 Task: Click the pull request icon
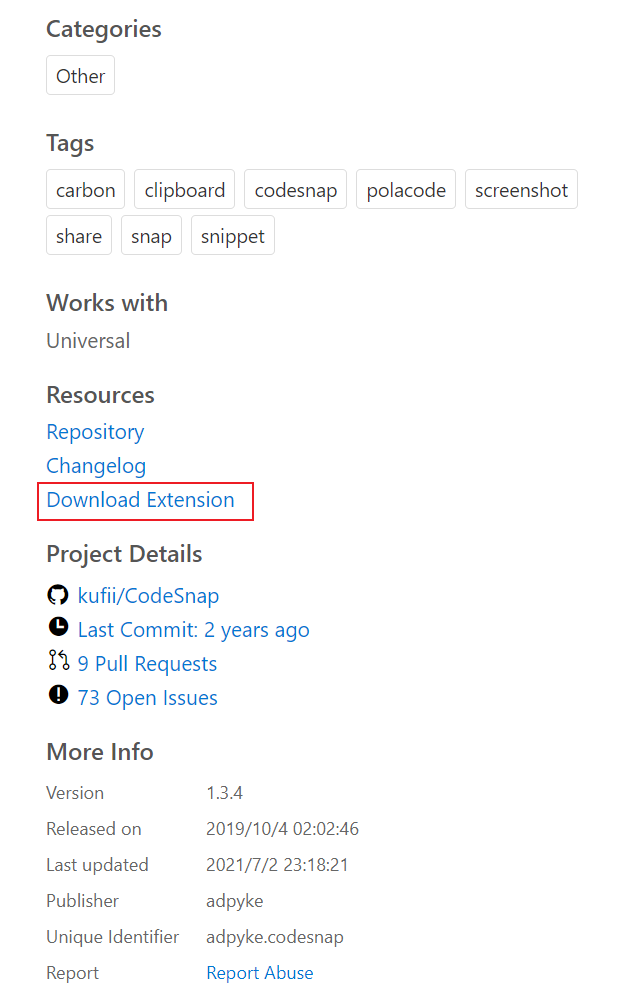tap(58, 661)
